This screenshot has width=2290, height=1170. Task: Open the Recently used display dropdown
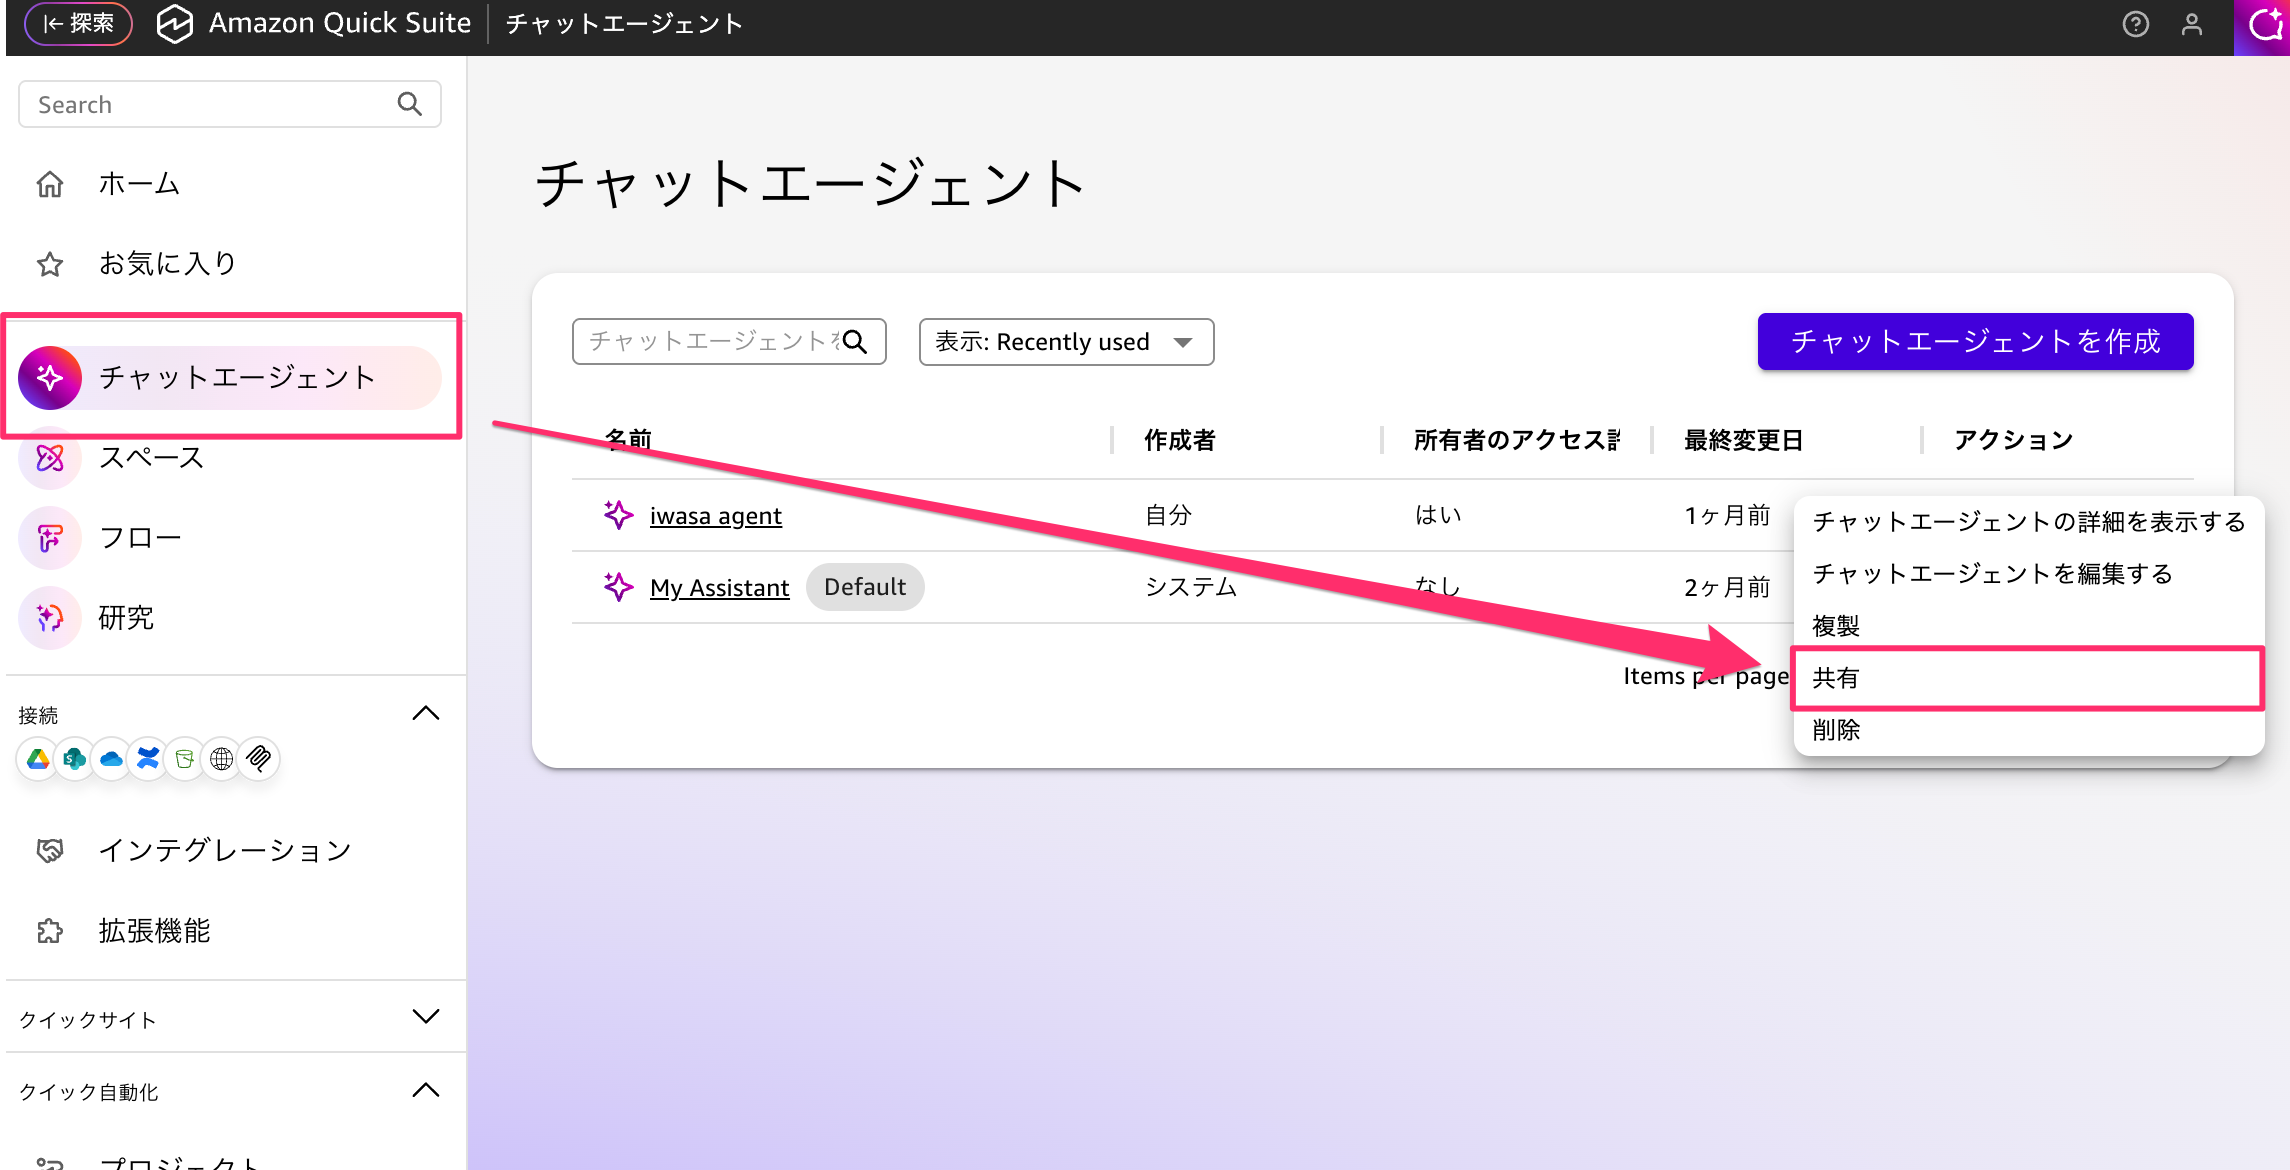click(1065, 341)
